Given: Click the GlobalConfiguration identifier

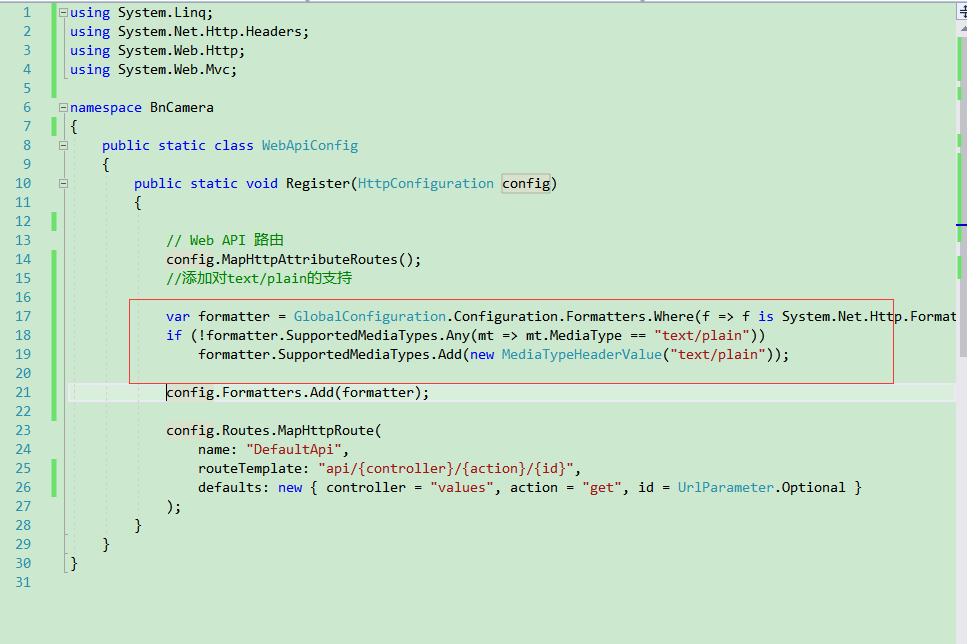Looking at the screenshot, I should (x=369, y=316).
